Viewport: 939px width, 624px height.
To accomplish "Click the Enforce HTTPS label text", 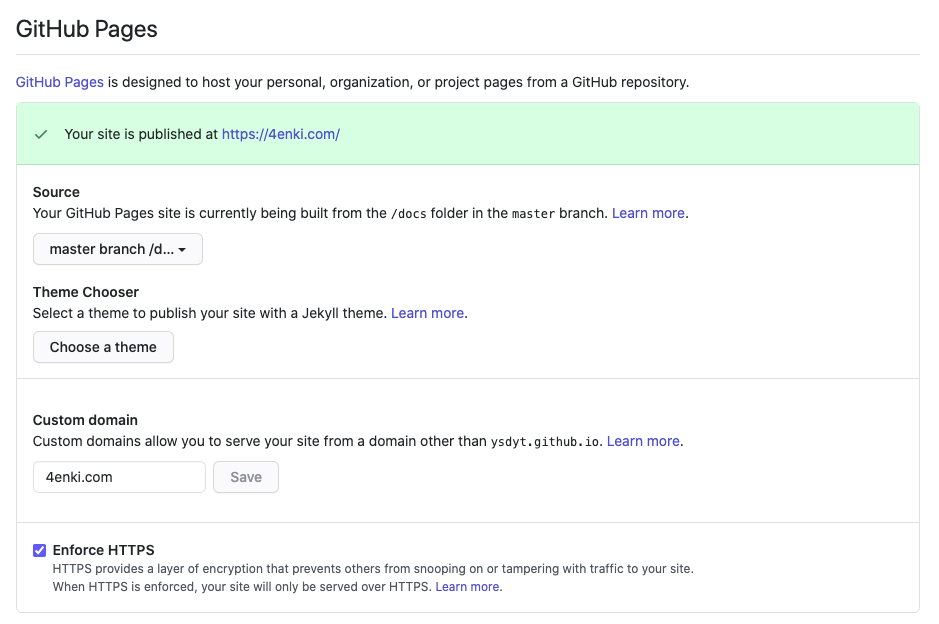I will pos(103,550).
